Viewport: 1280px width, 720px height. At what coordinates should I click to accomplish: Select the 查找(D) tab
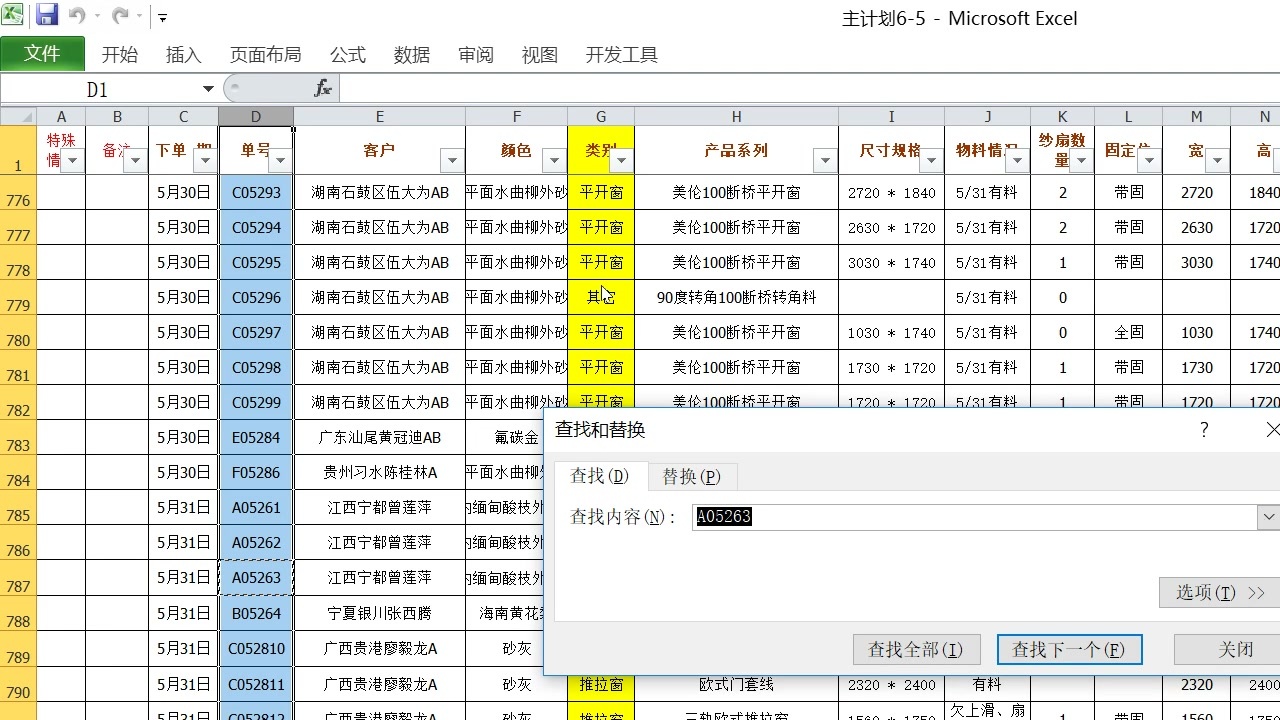point(600,476)
